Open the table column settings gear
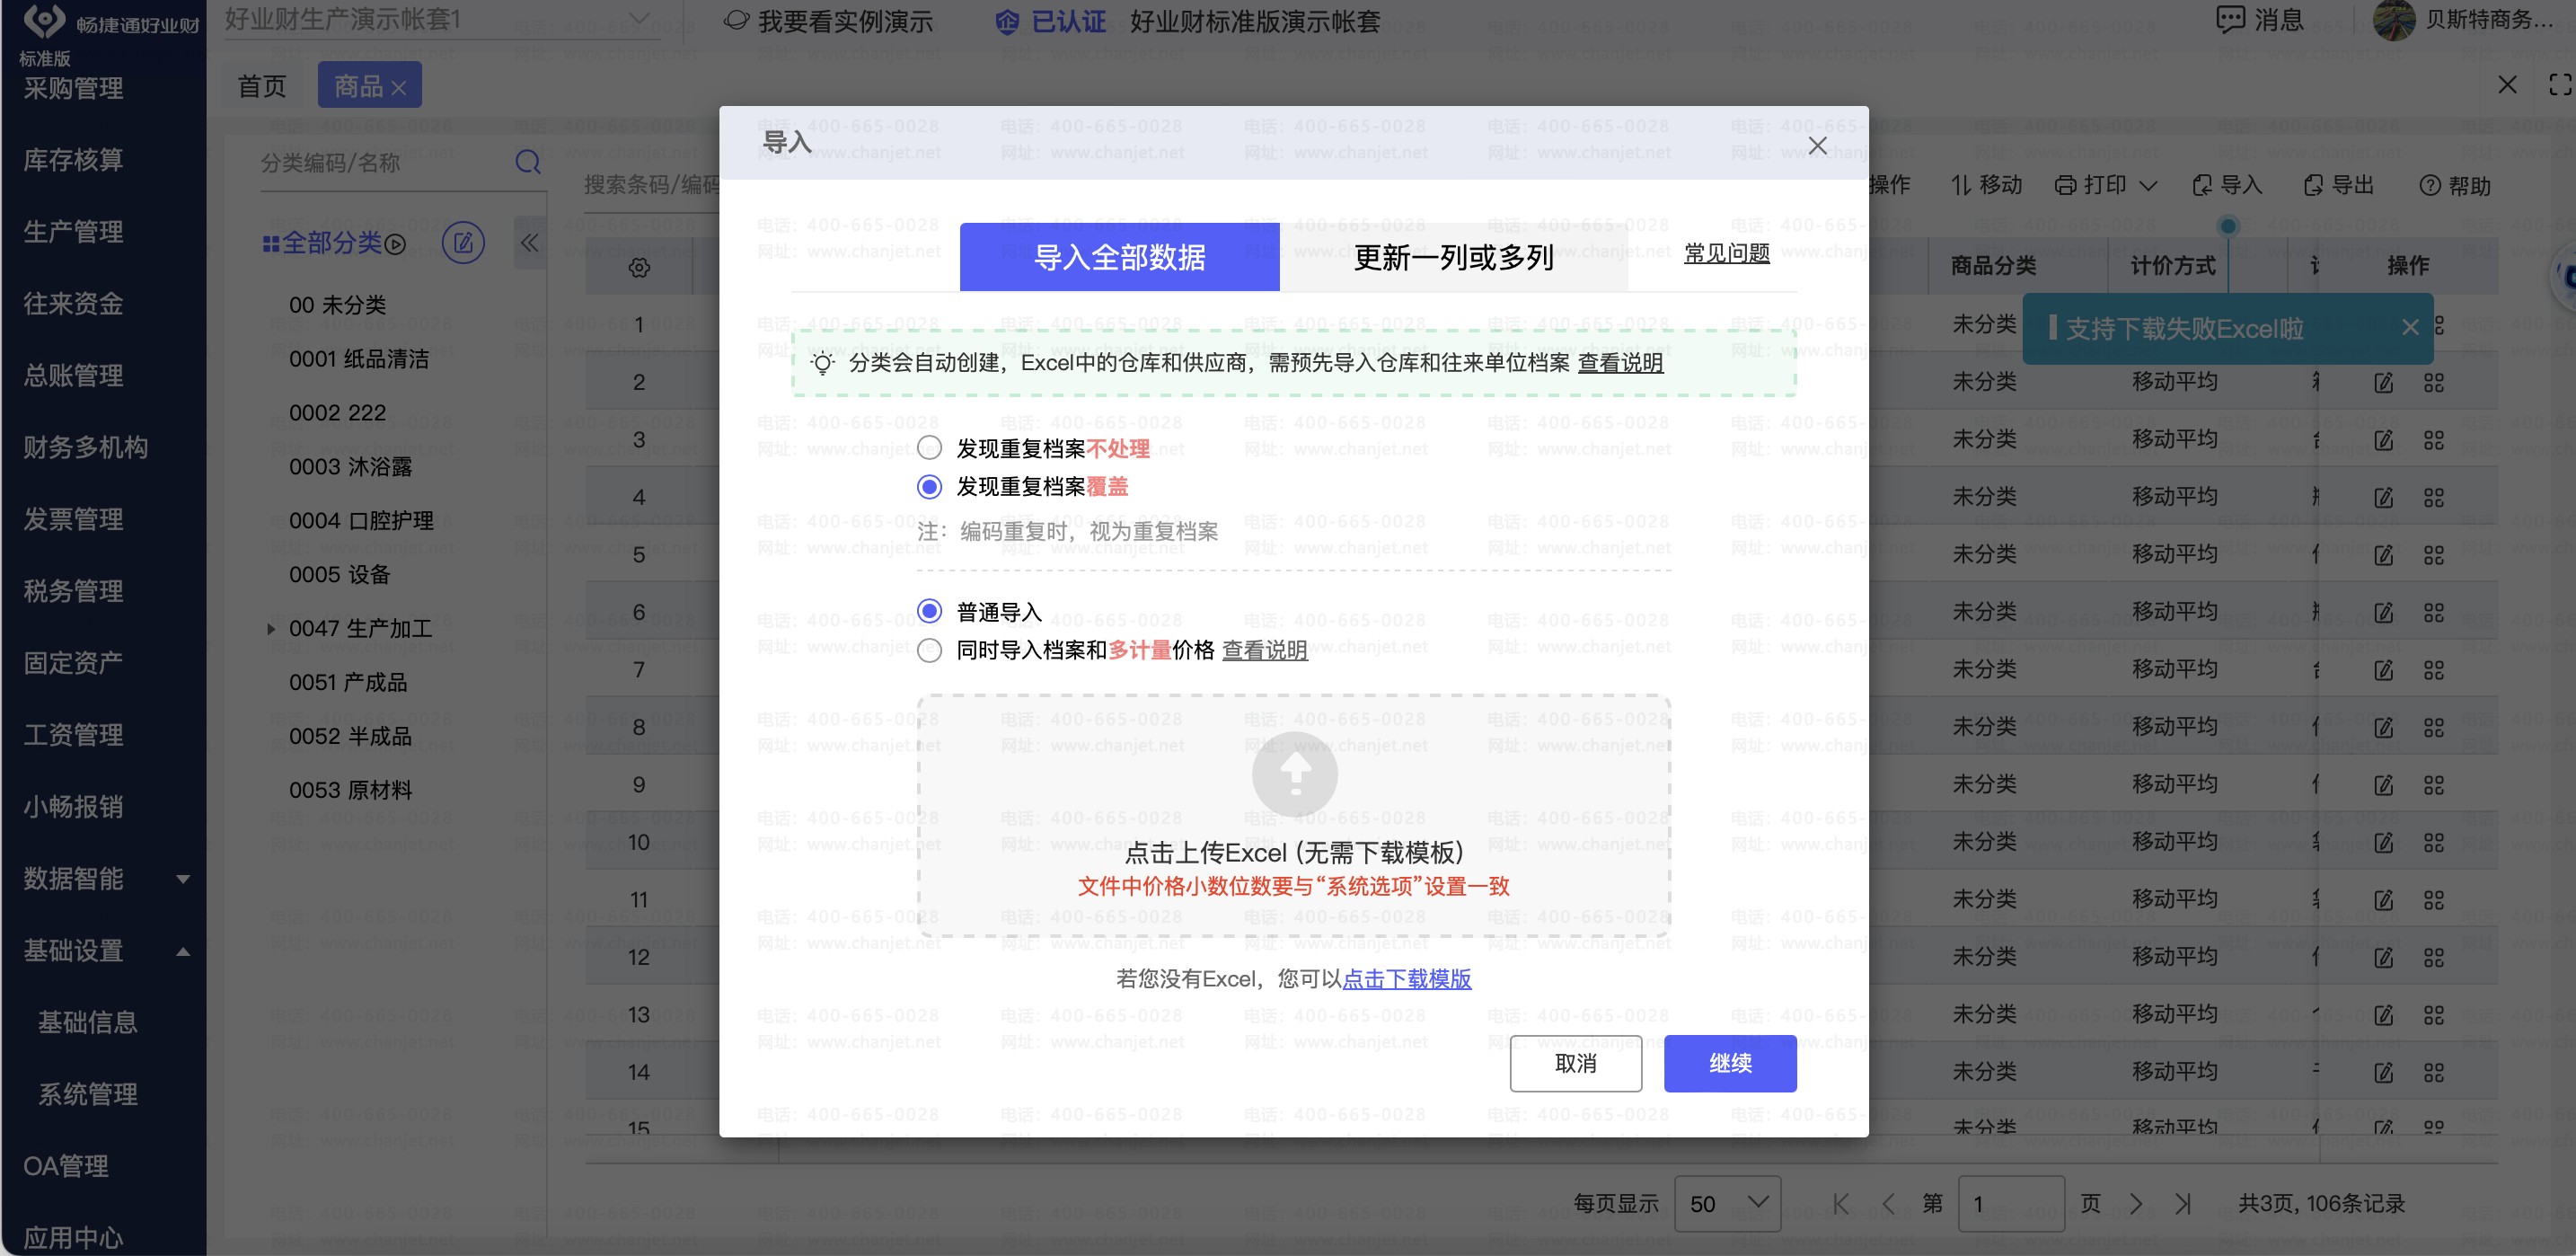The image size is (2576, 1256). (x=639, y=267)
